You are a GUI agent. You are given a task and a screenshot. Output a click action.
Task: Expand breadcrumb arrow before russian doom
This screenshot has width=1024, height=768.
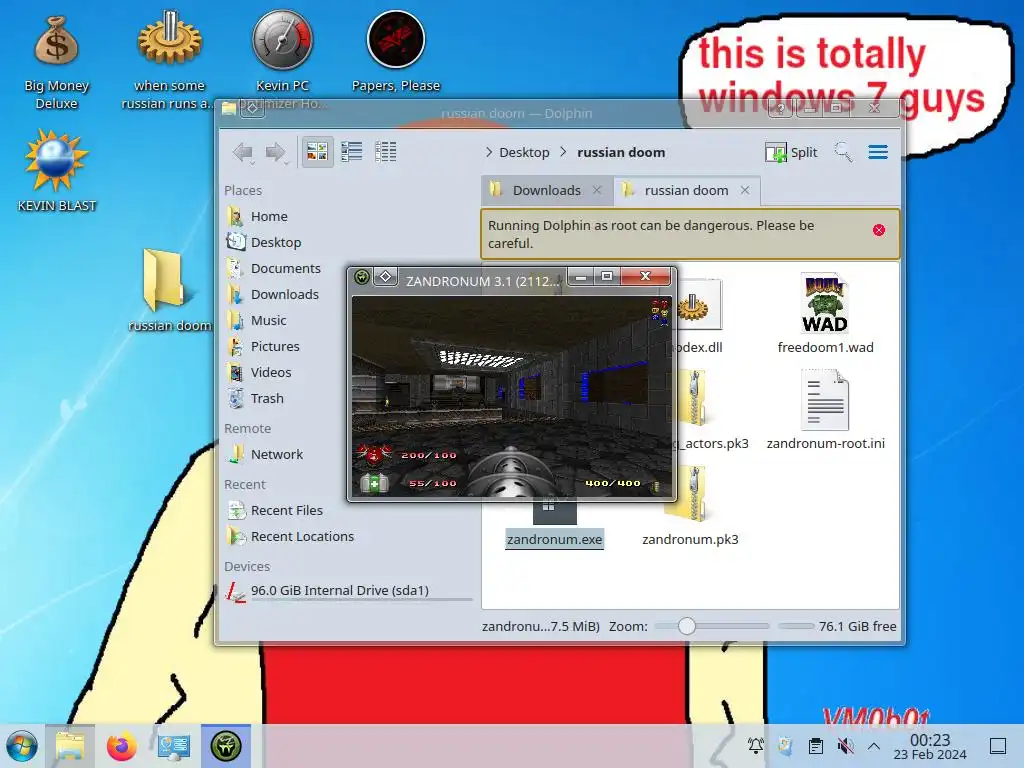click(x=564, y=152)
